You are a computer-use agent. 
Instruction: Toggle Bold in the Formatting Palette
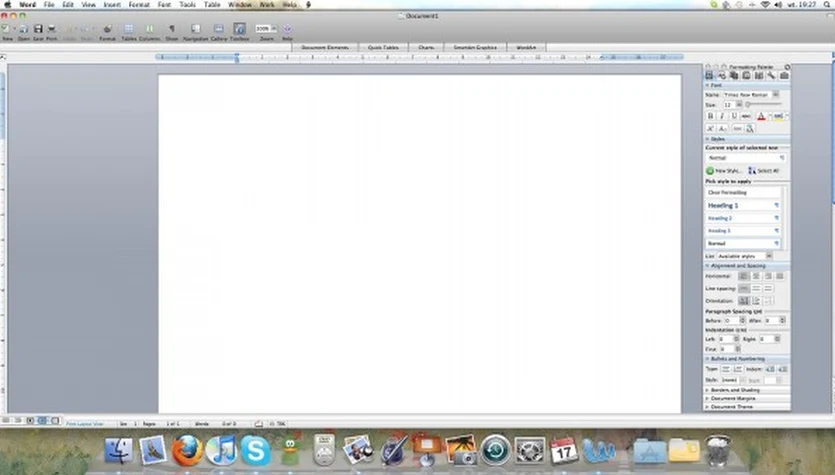pos(710,116)
